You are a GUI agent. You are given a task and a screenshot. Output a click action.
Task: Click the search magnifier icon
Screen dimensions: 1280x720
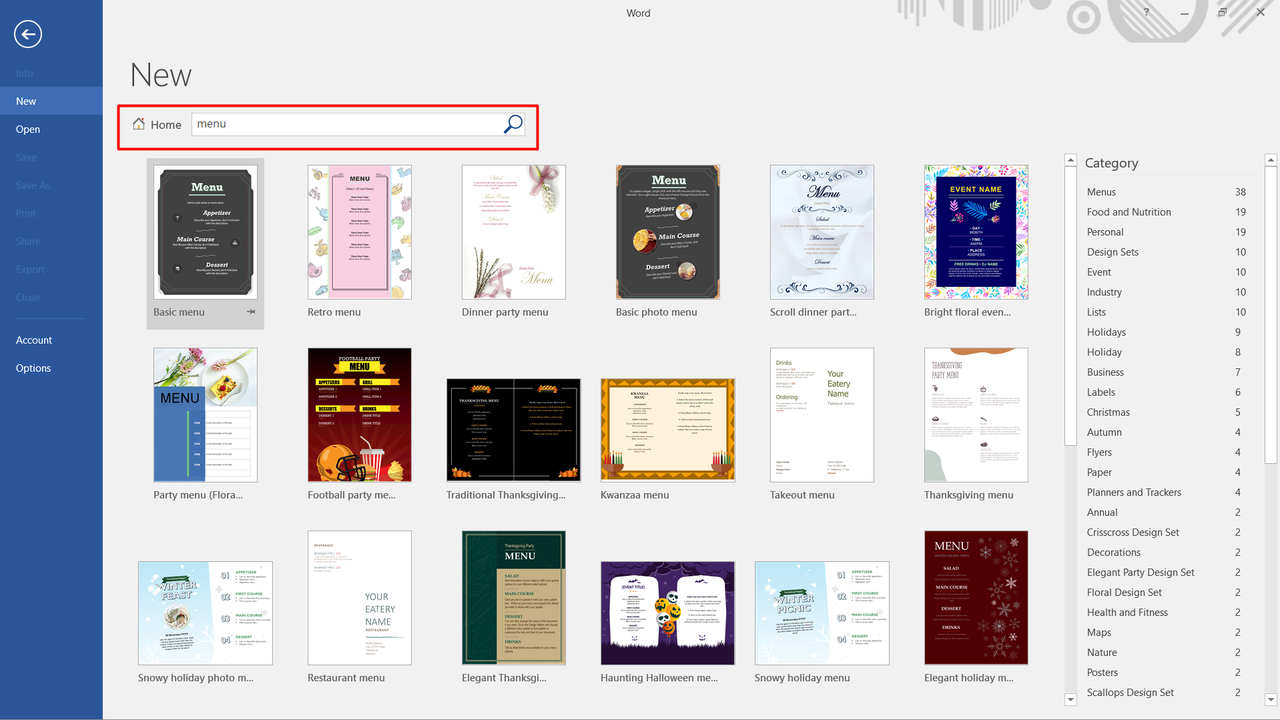coord(512,123)
